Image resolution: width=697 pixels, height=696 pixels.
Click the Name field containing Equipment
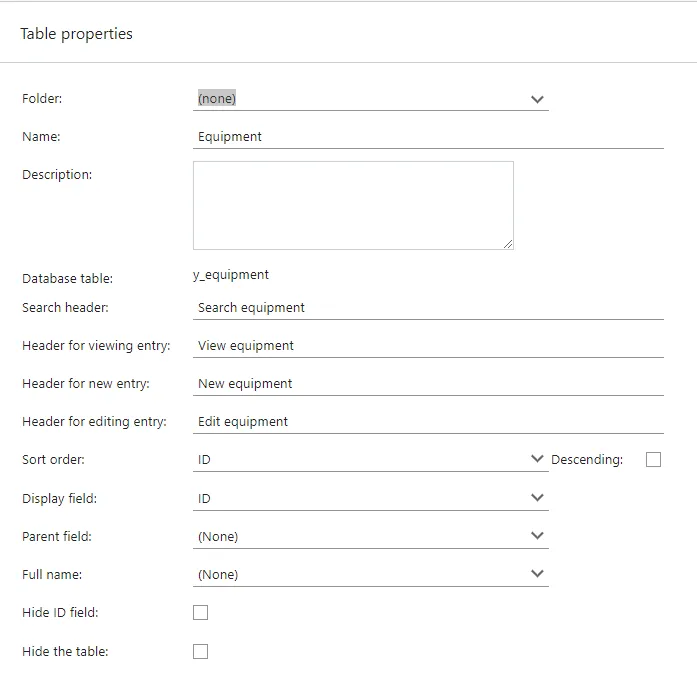click(x=428, y=137)
